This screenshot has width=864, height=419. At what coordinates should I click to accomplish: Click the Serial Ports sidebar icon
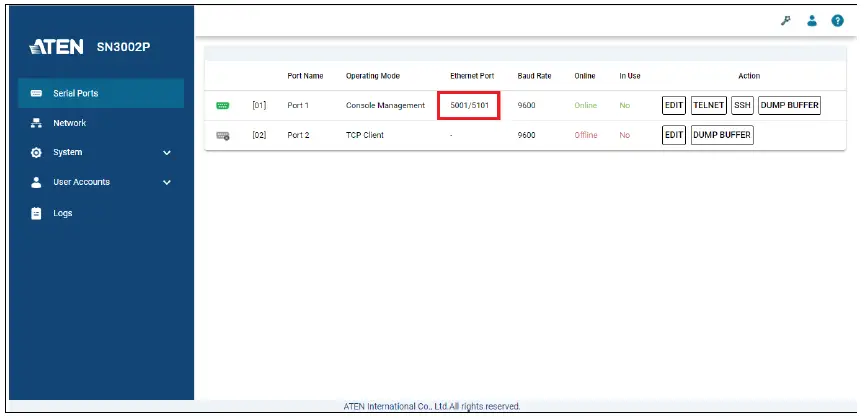[x=36, y=93]
